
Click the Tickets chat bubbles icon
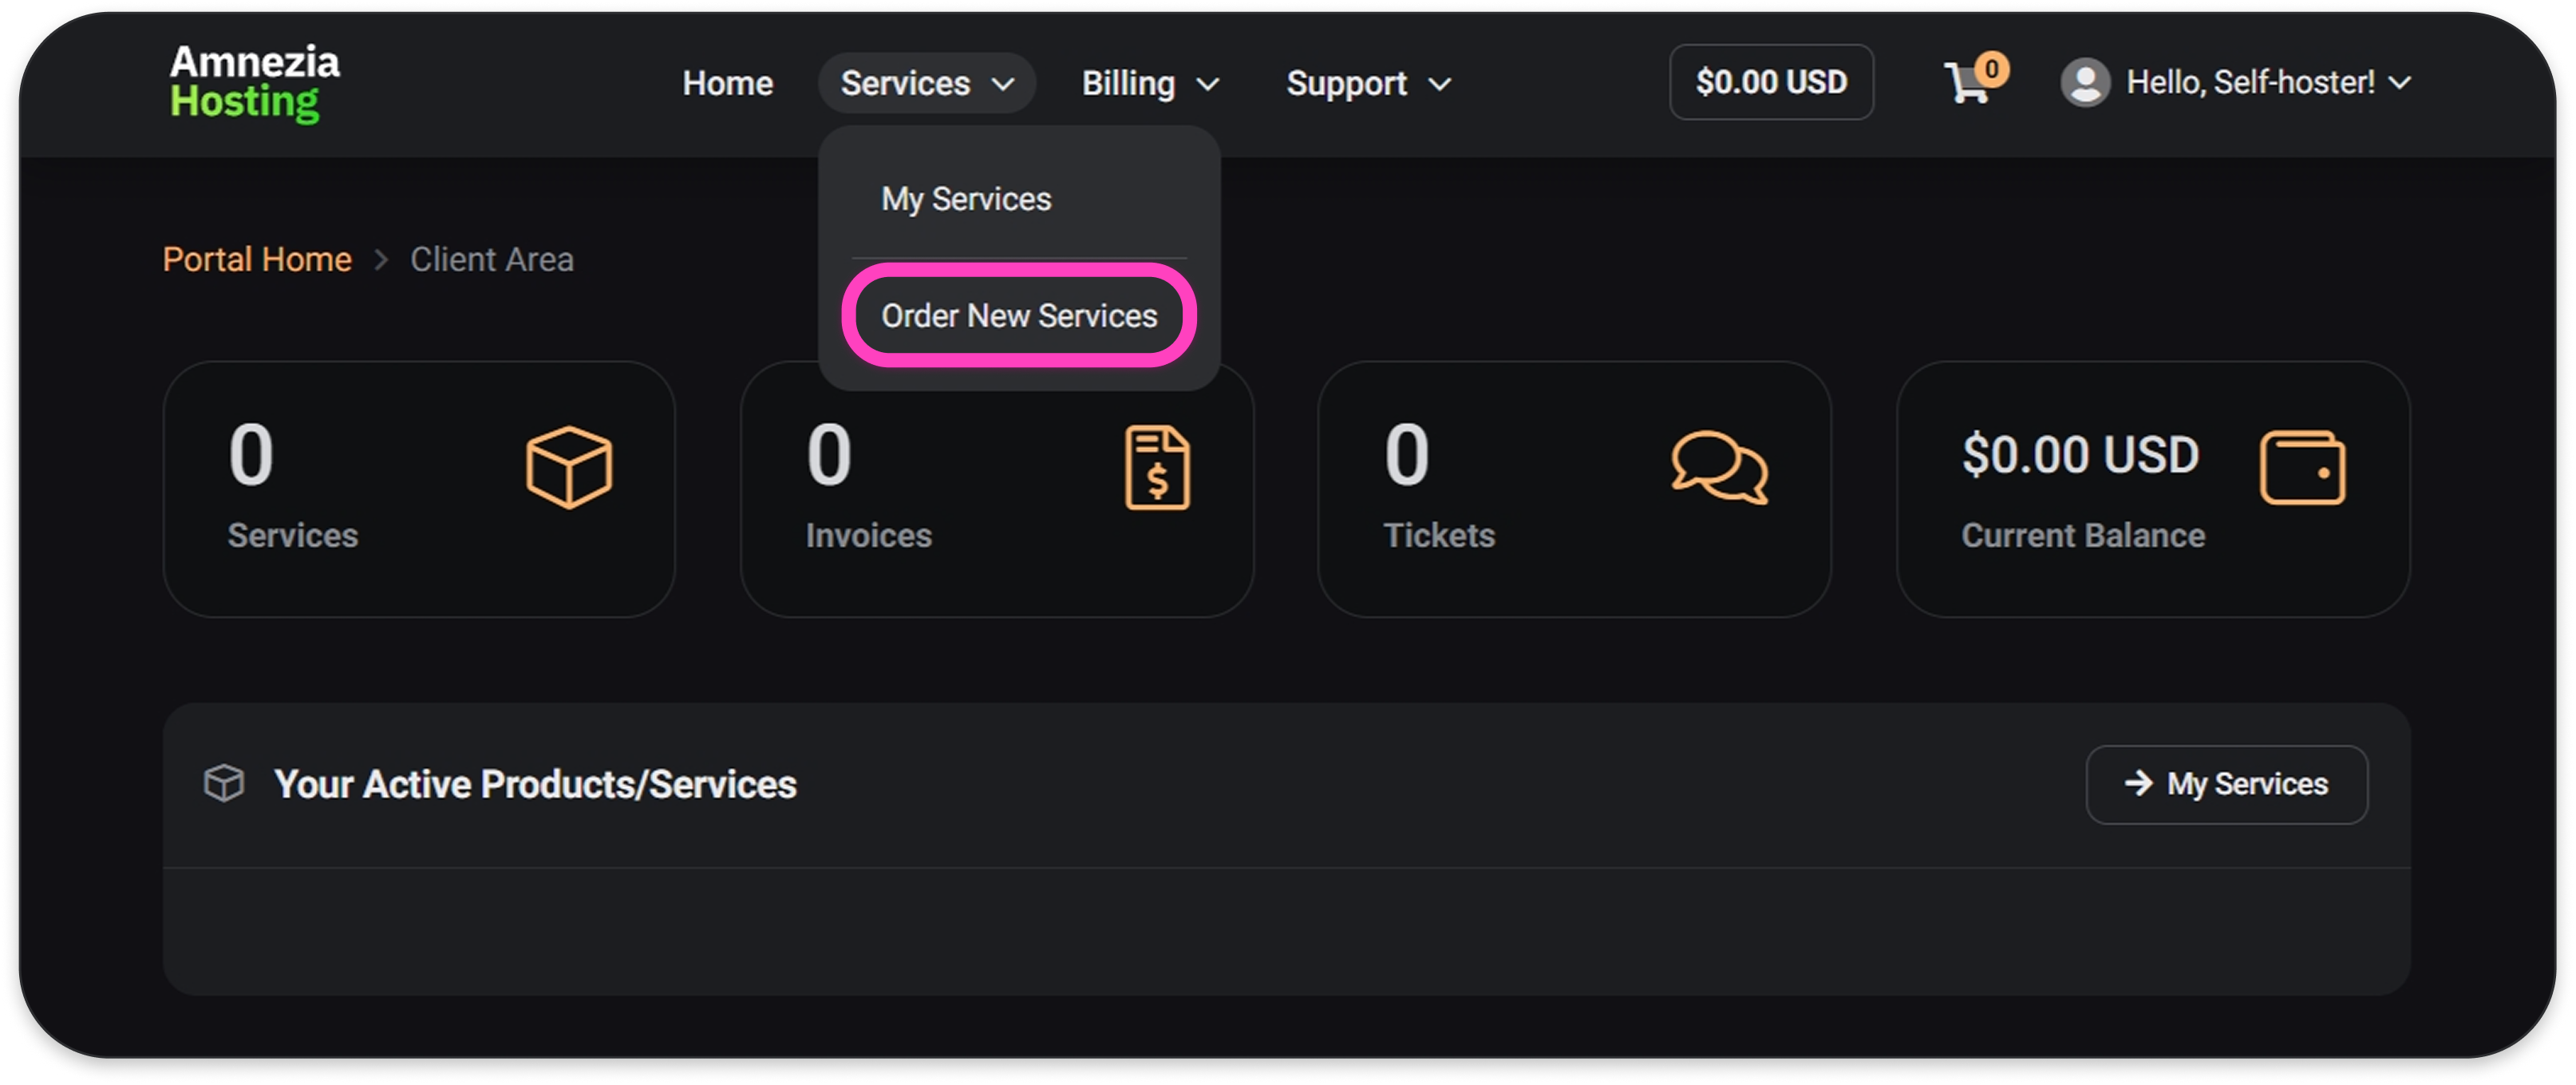click(x=1719, y=467)
